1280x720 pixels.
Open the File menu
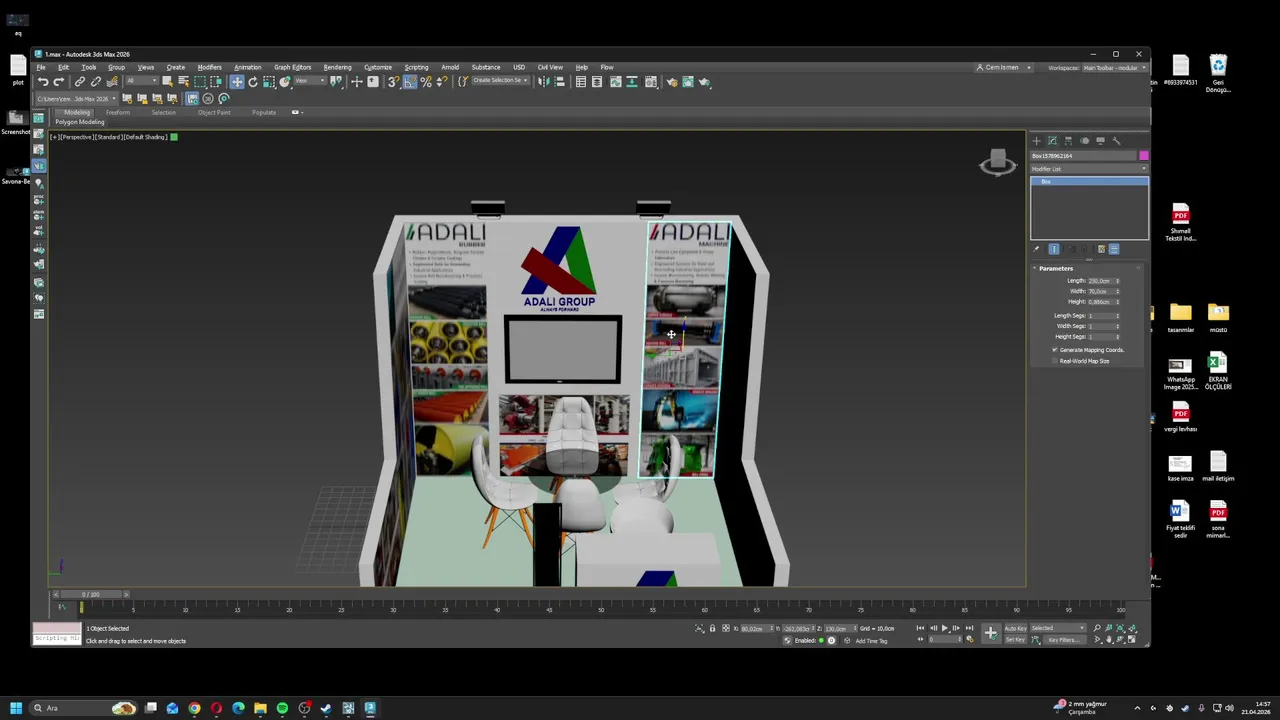click(x=41, y=67)
